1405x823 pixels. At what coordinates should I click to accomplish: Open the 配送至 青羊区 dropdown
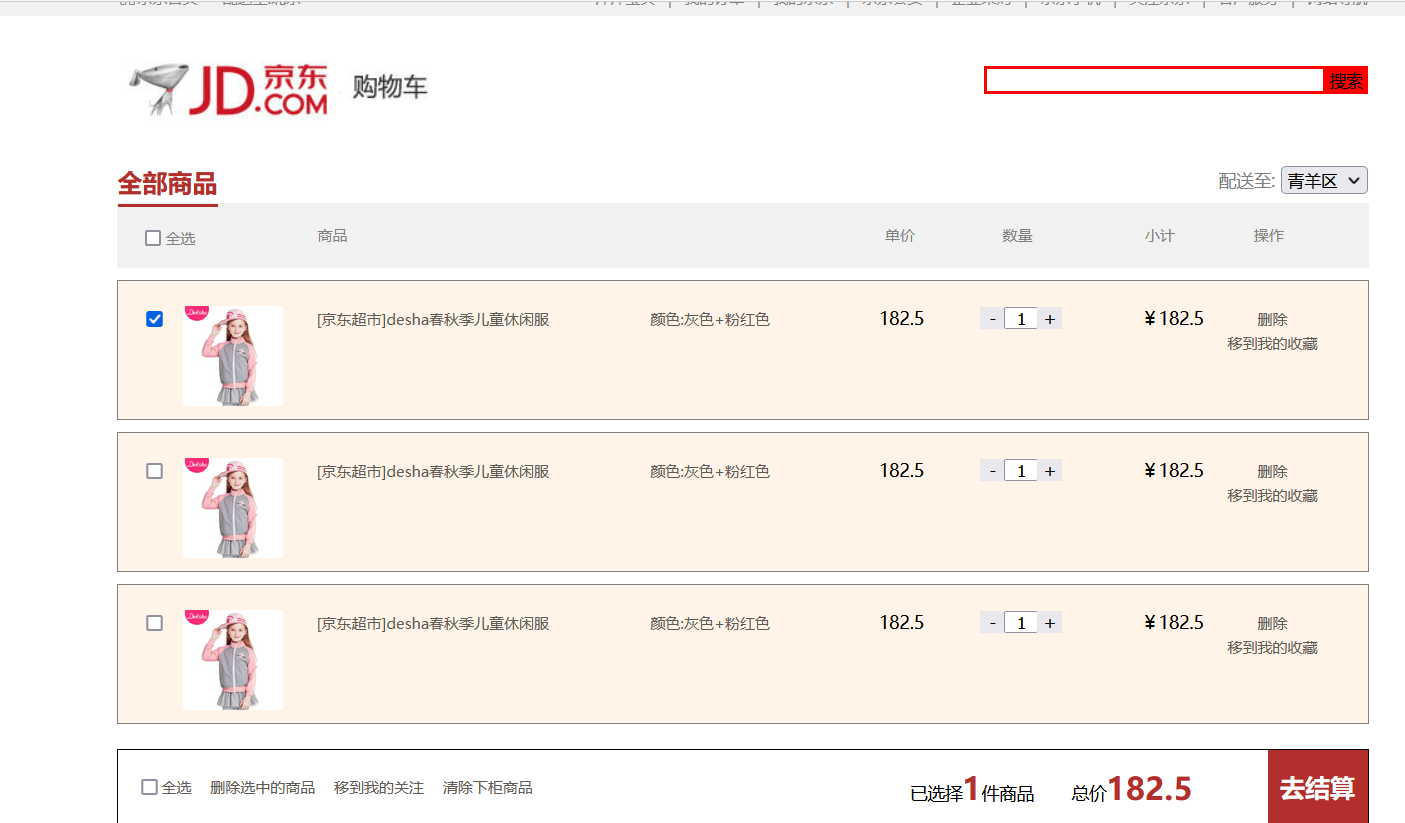click(1324, 181)
